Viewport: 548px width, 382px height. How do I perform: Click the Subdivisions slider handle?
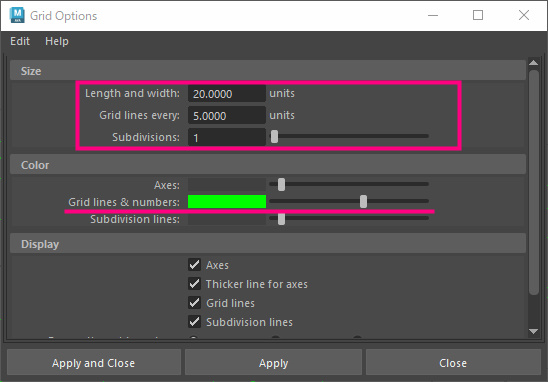(x=274, y=137)
